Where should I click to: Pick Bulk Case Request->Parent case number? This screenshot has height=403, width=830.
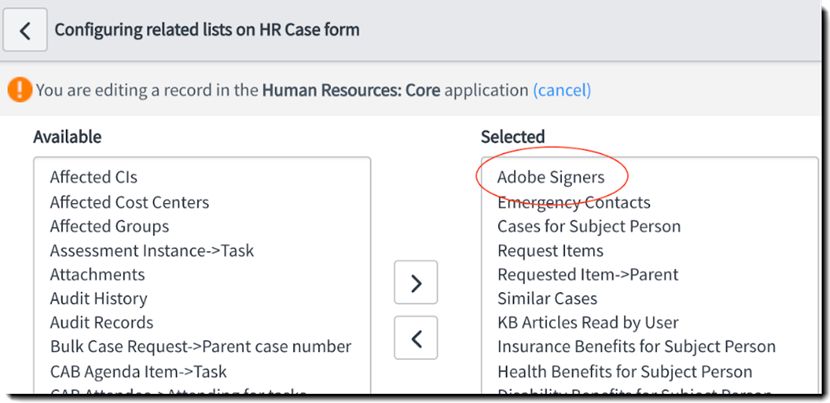click(x=201, y=346)
